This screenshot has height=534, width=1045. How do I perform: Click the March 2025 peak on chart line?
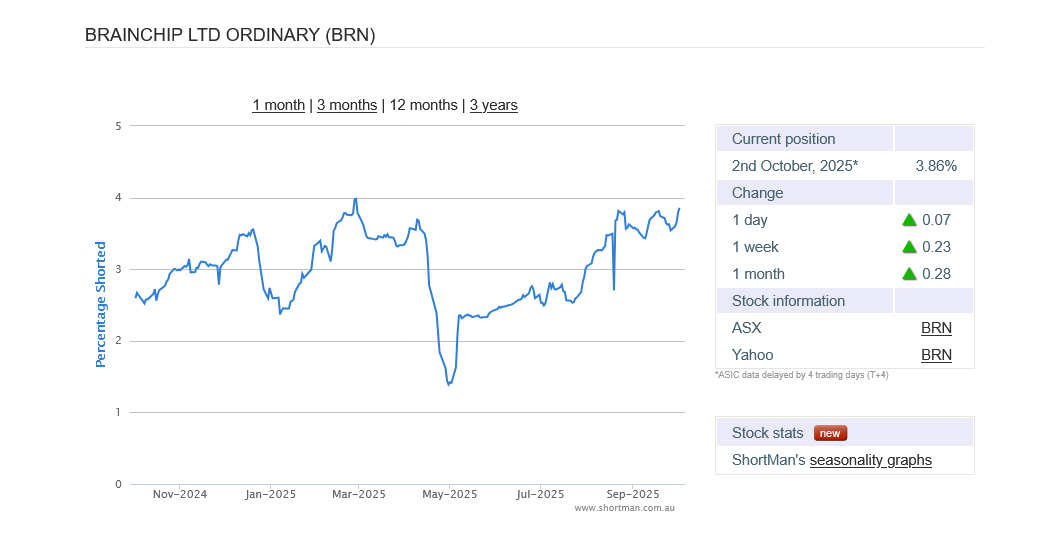(x=356, y=199)
